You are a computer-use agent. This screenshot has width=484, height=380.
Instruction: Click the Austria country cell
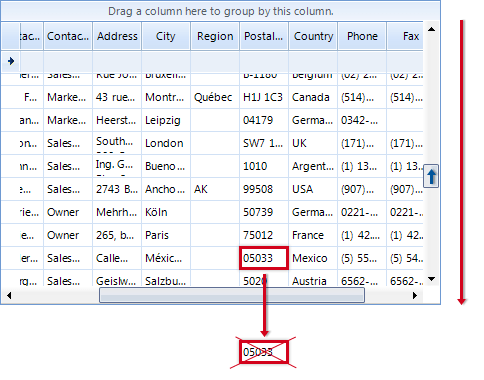[313, 279]
